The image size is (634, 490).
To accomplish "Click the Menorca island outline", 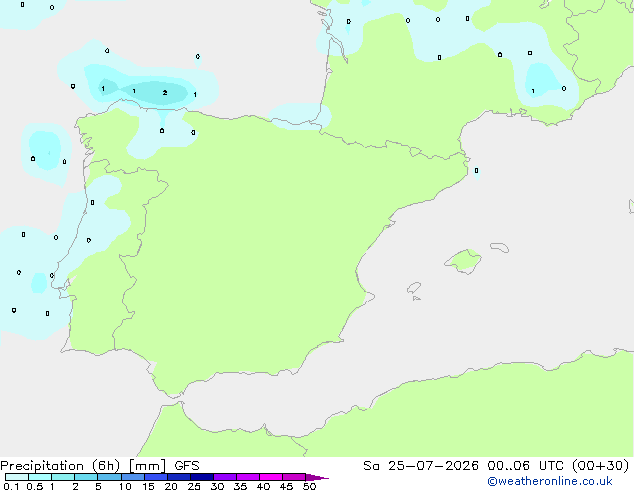I will (500, 247).
